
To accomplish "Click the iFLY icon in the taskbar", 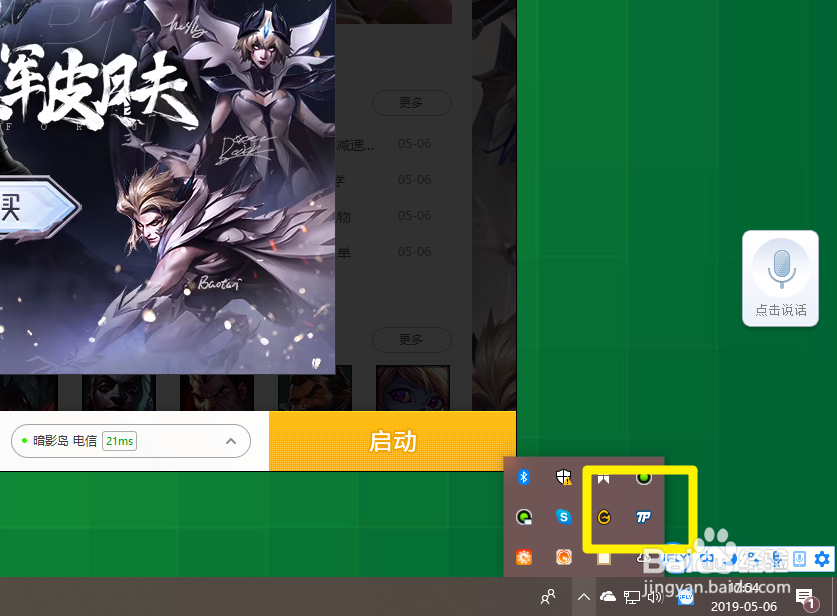I will tap(686, 598).
